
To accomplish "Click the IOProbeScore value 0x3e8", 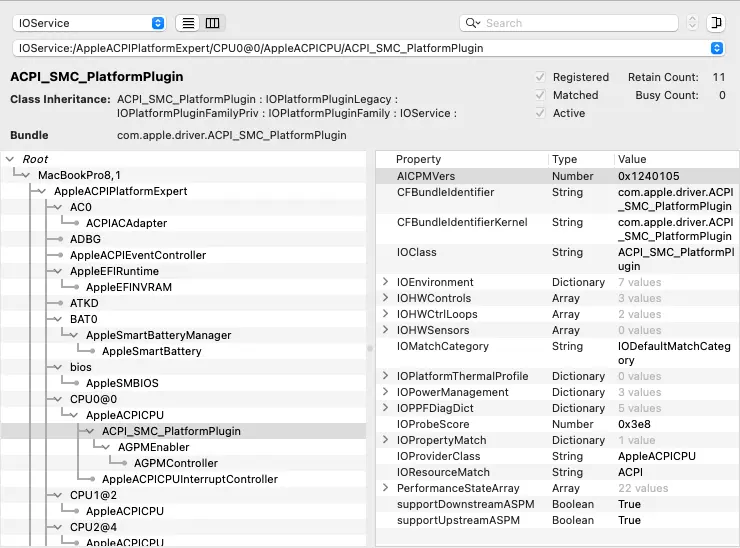I will tap(634, 424).
